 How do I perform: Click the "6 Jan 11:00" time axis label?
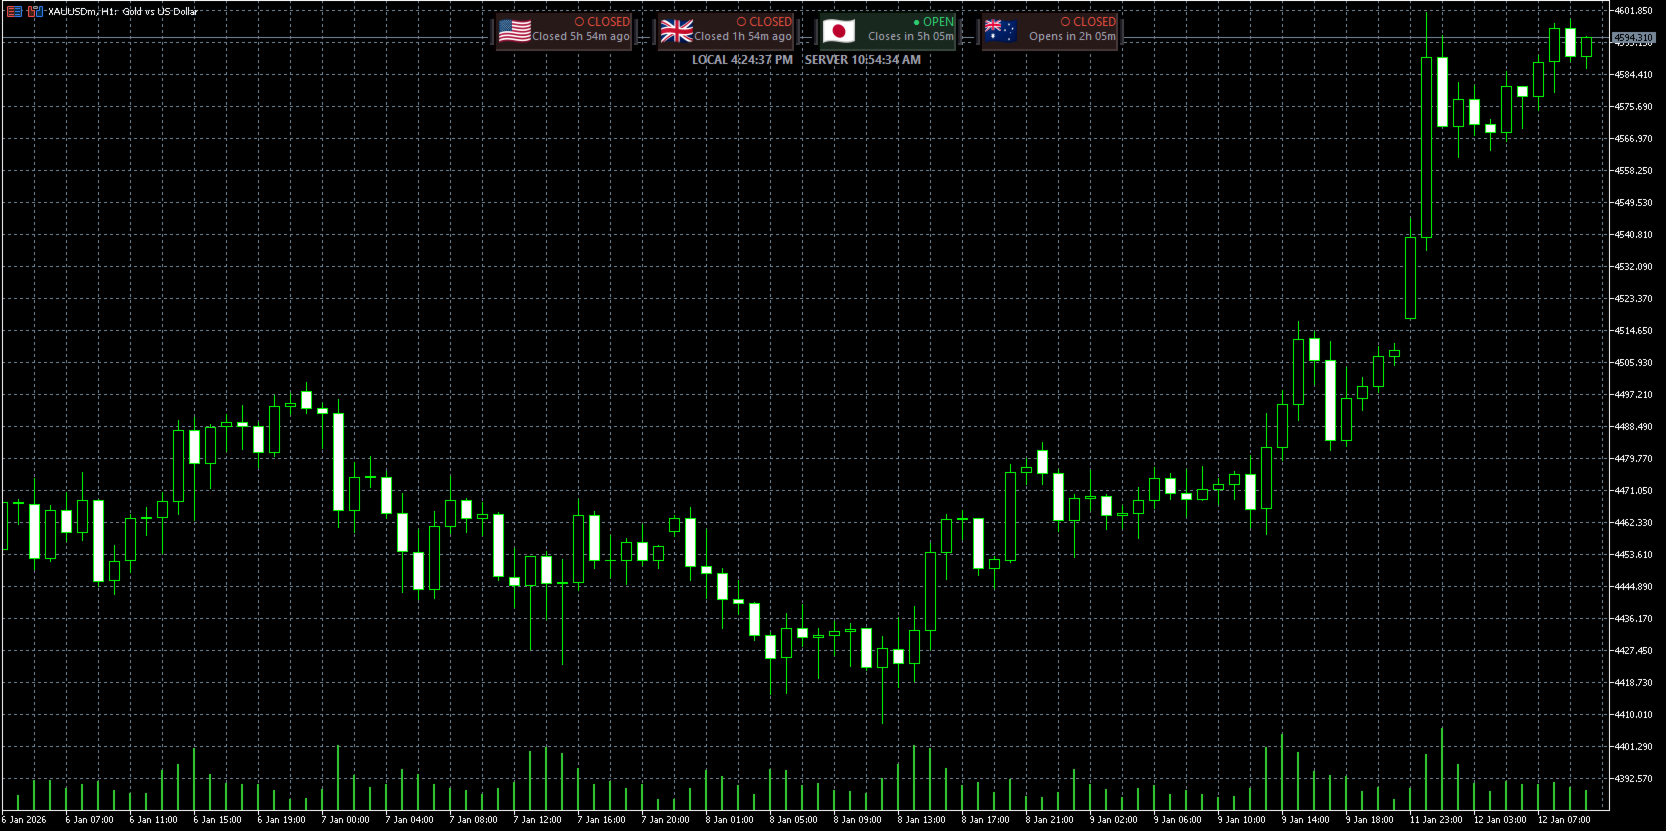tap(153, 820)
